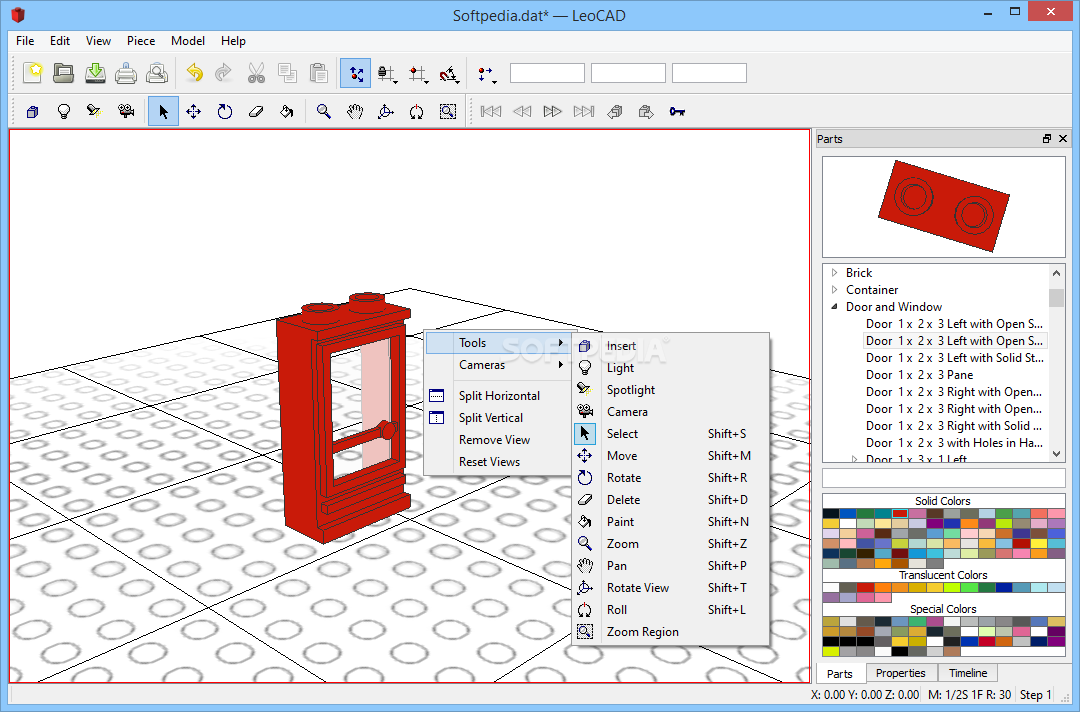Click the Redo arrow icon
This screenshot has height=712, width=1080.
tap(224, 73)
